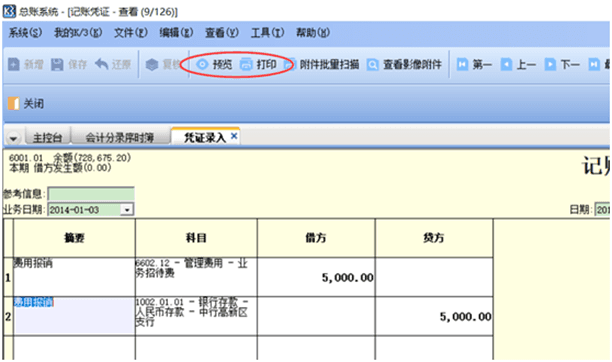Close the 凭证录入 tab with X
Image resolution: width=612 pixels, height=362 pixels.
point(234,136)
